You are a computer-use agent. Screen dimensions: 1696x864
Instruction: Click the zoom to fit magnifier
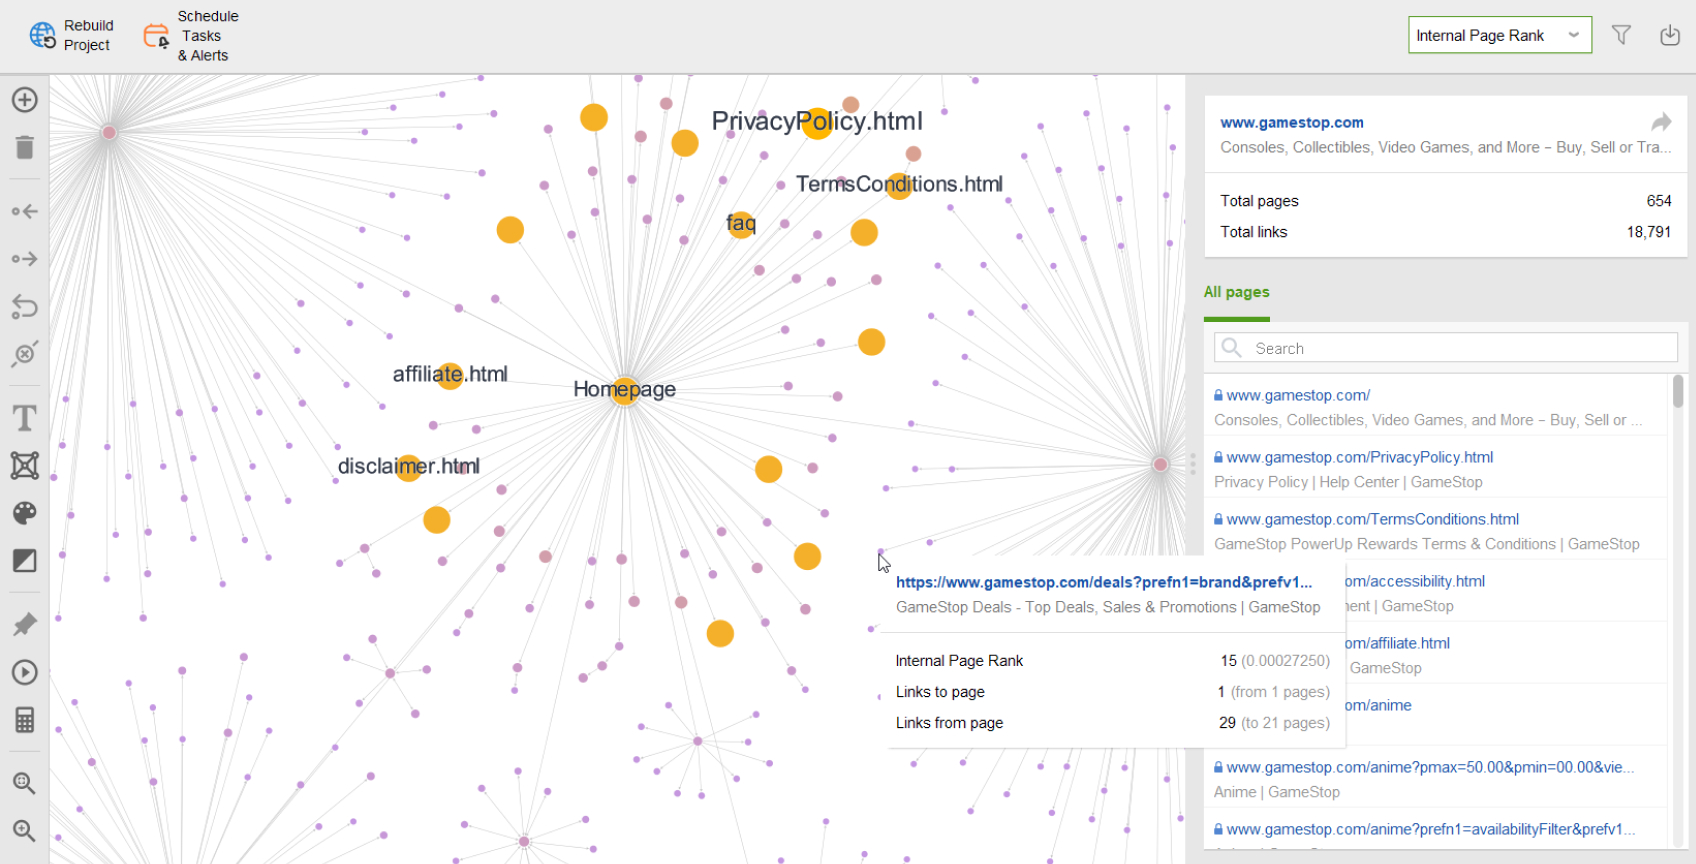(x=25, y=783)
